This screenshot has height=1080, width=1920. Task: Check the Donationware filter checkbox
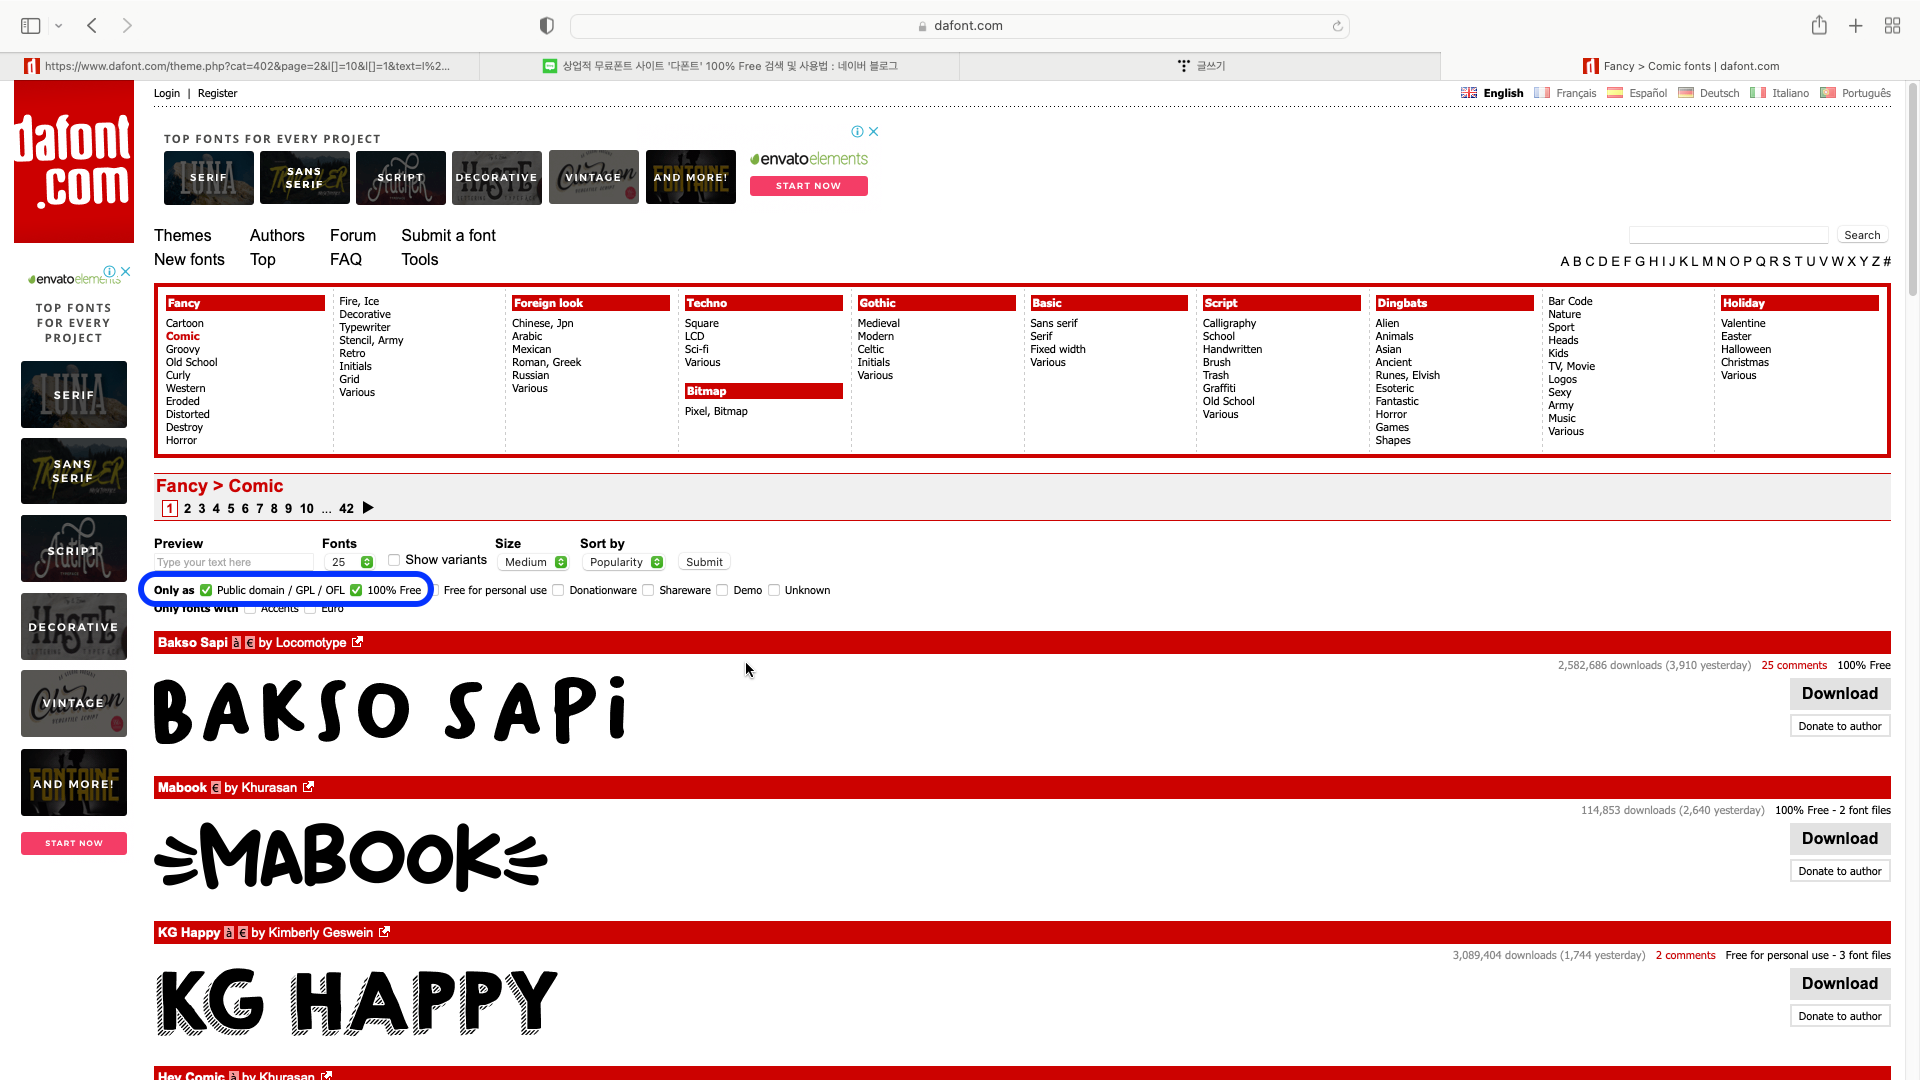click(558, 590)
